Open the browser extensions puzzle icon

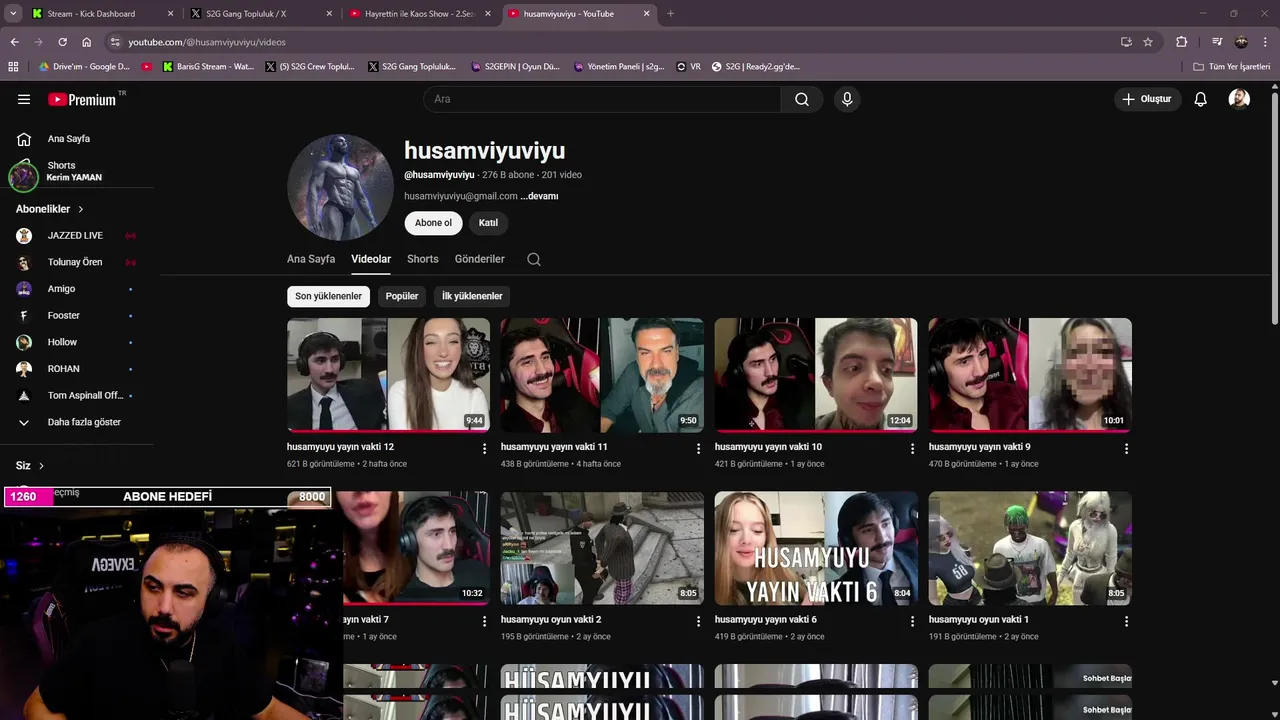click(1181, 42)
